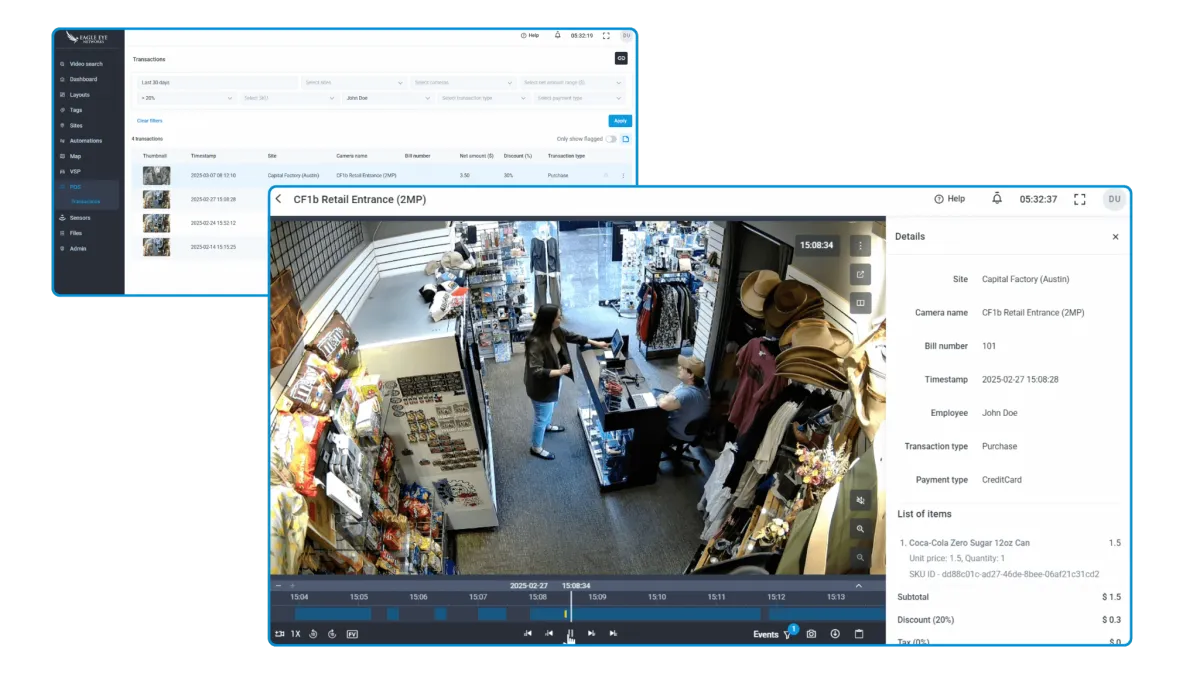Open the Select cameras dropdown
This screenshot has width=1200, height=674.
[463, 83]
